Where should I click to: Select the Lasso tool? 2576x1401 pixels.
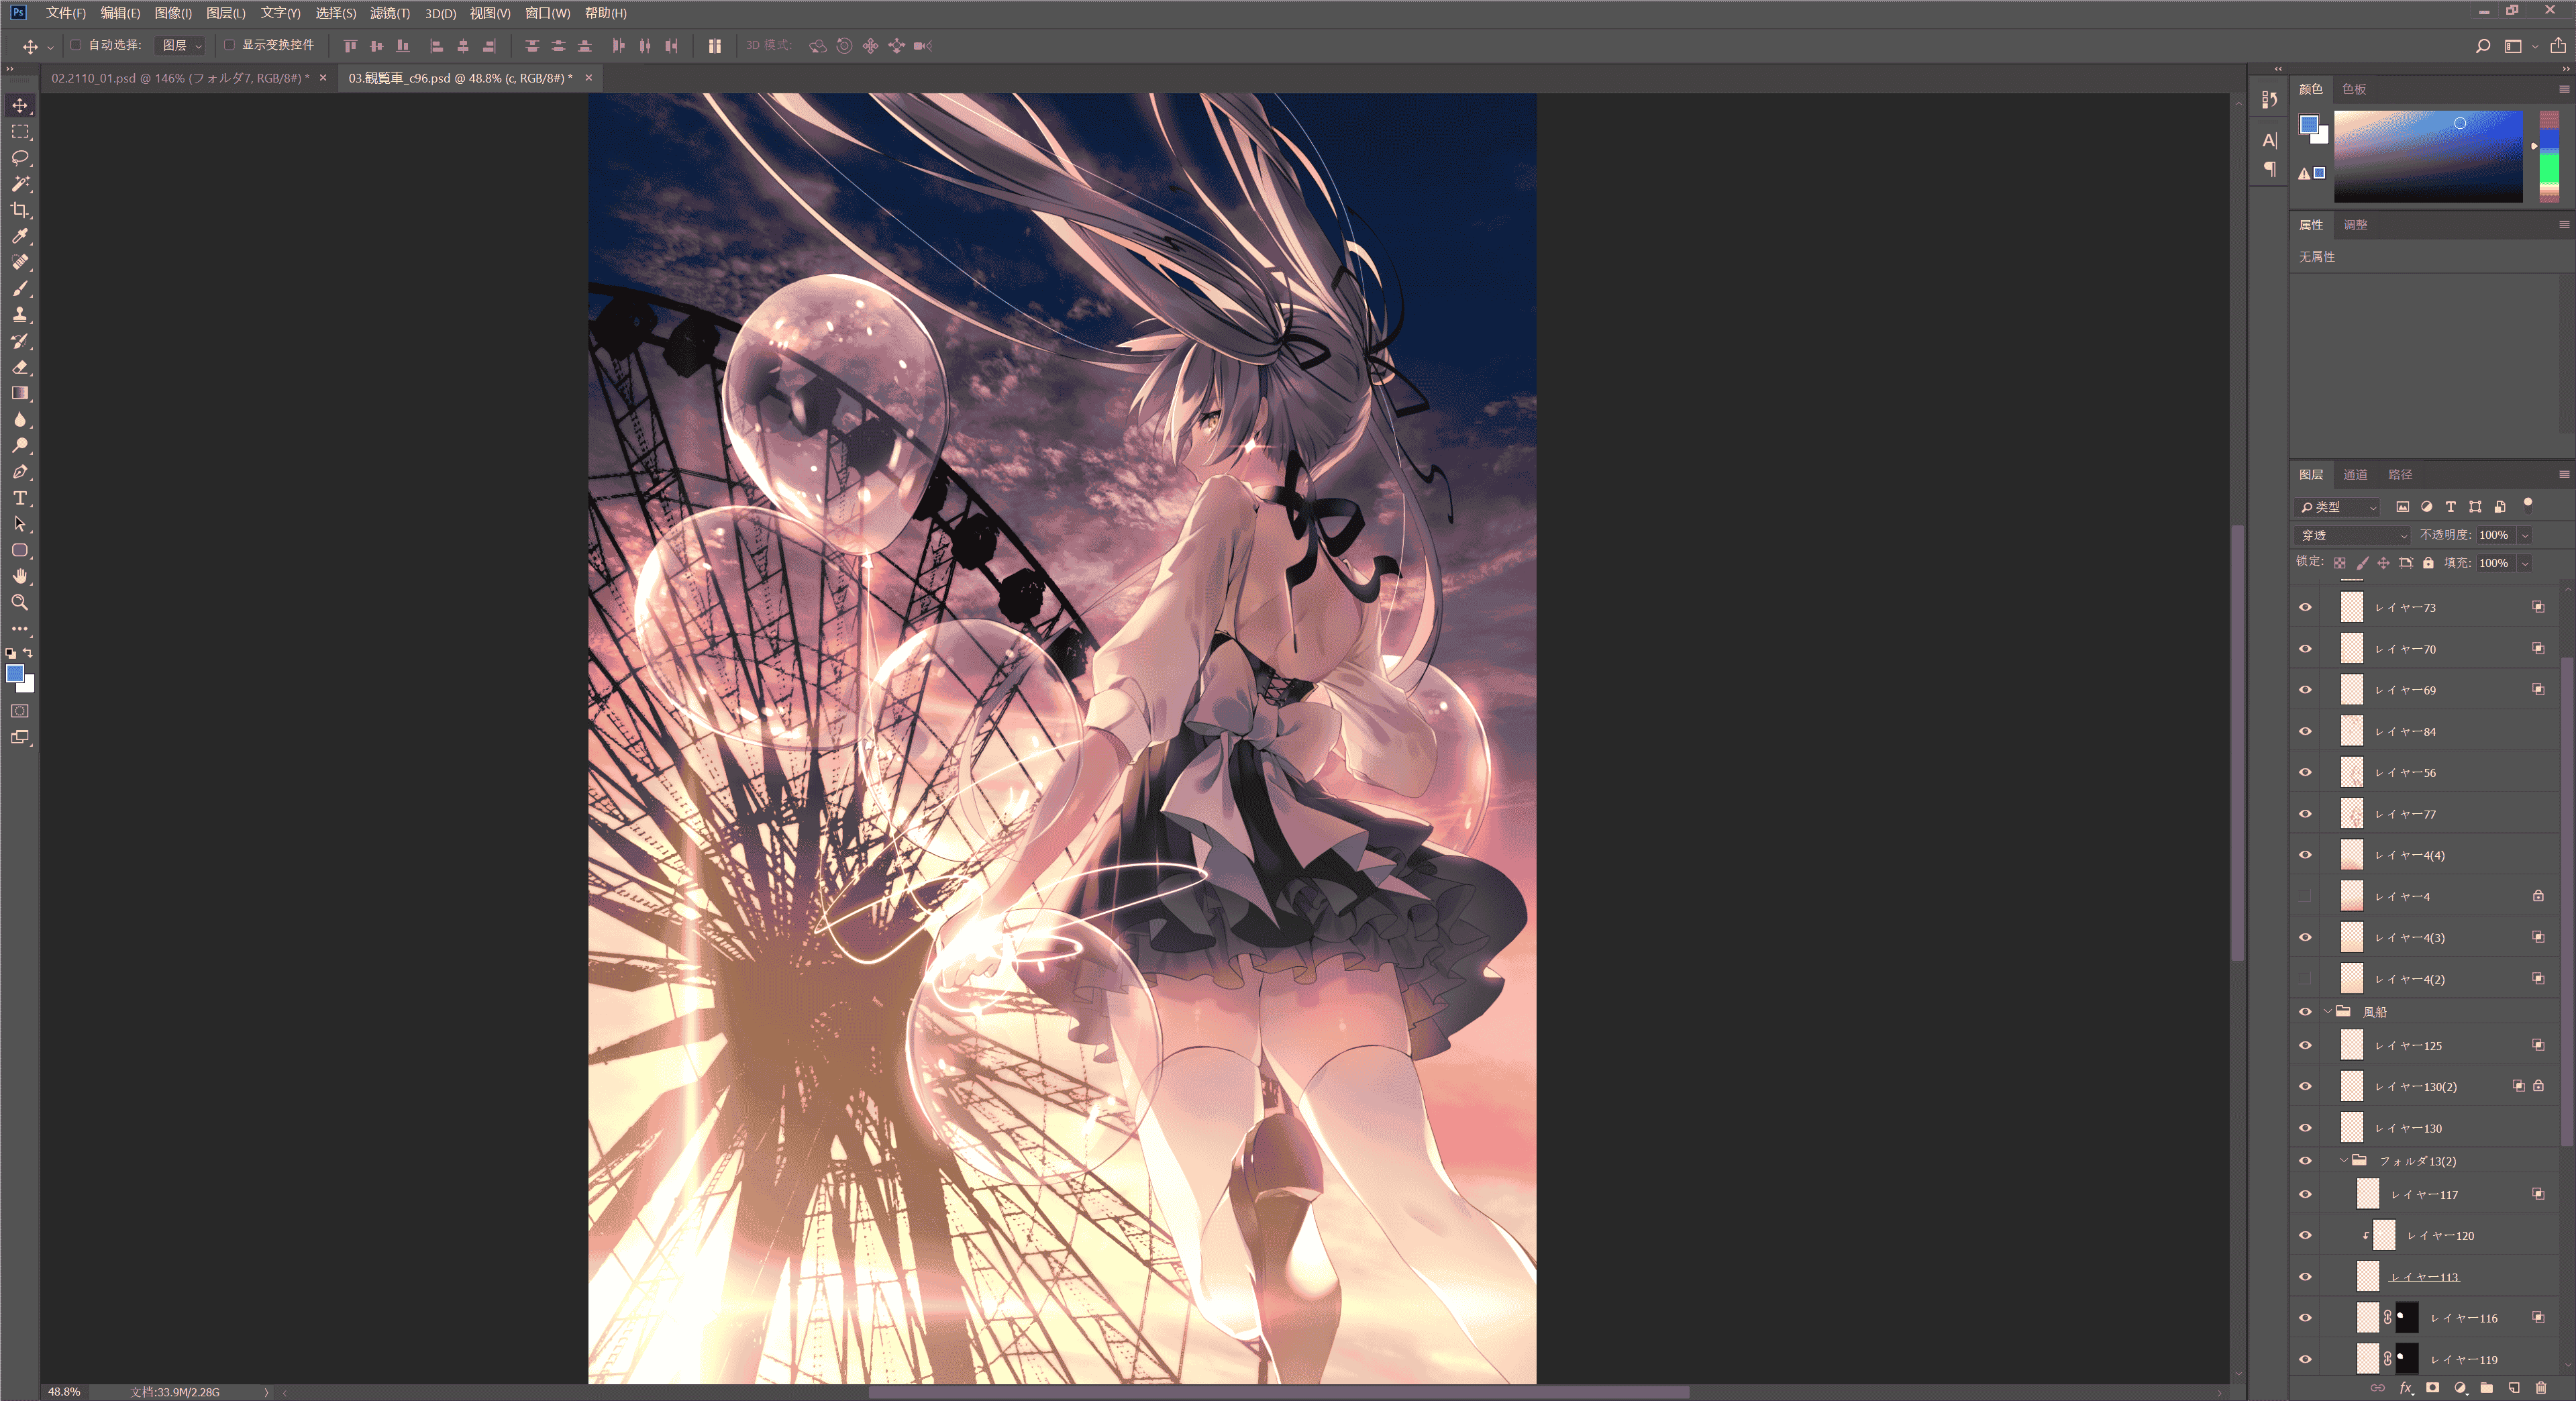coord(20,158)
